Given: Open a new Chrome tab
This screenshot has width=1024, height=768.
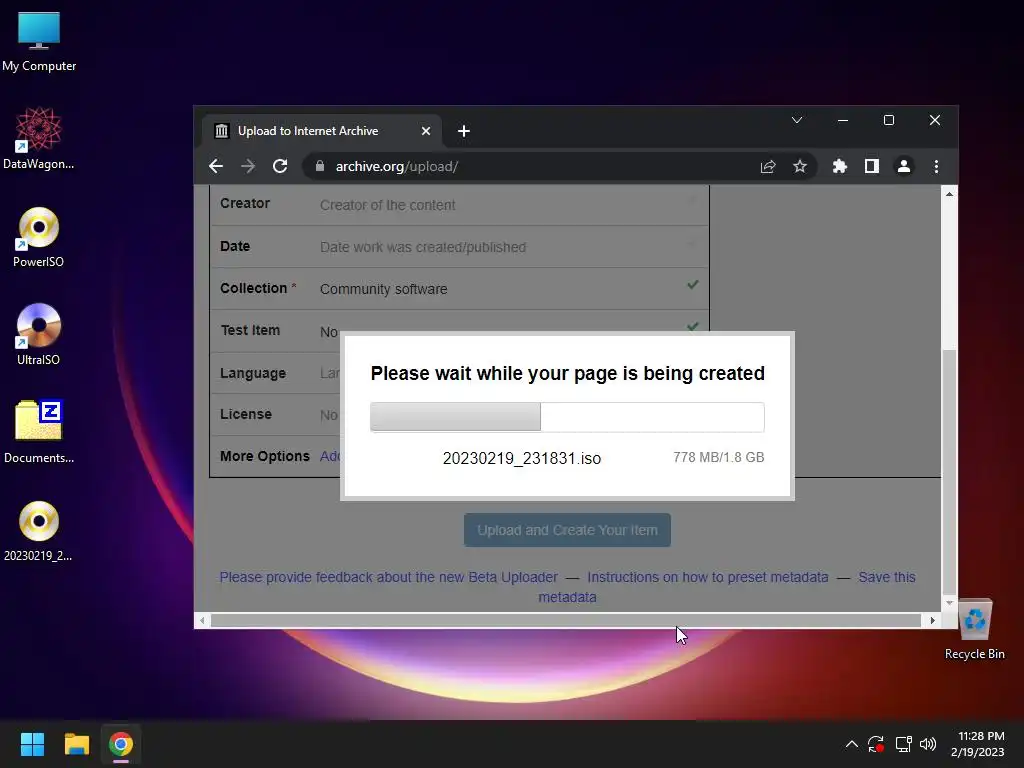Looking at the screenshot, I should (x=464, y=131).
